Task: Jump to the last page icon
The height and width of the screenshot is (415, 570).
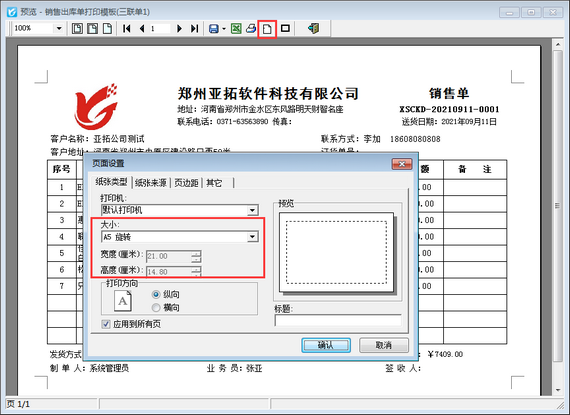Action: point(194,28)
